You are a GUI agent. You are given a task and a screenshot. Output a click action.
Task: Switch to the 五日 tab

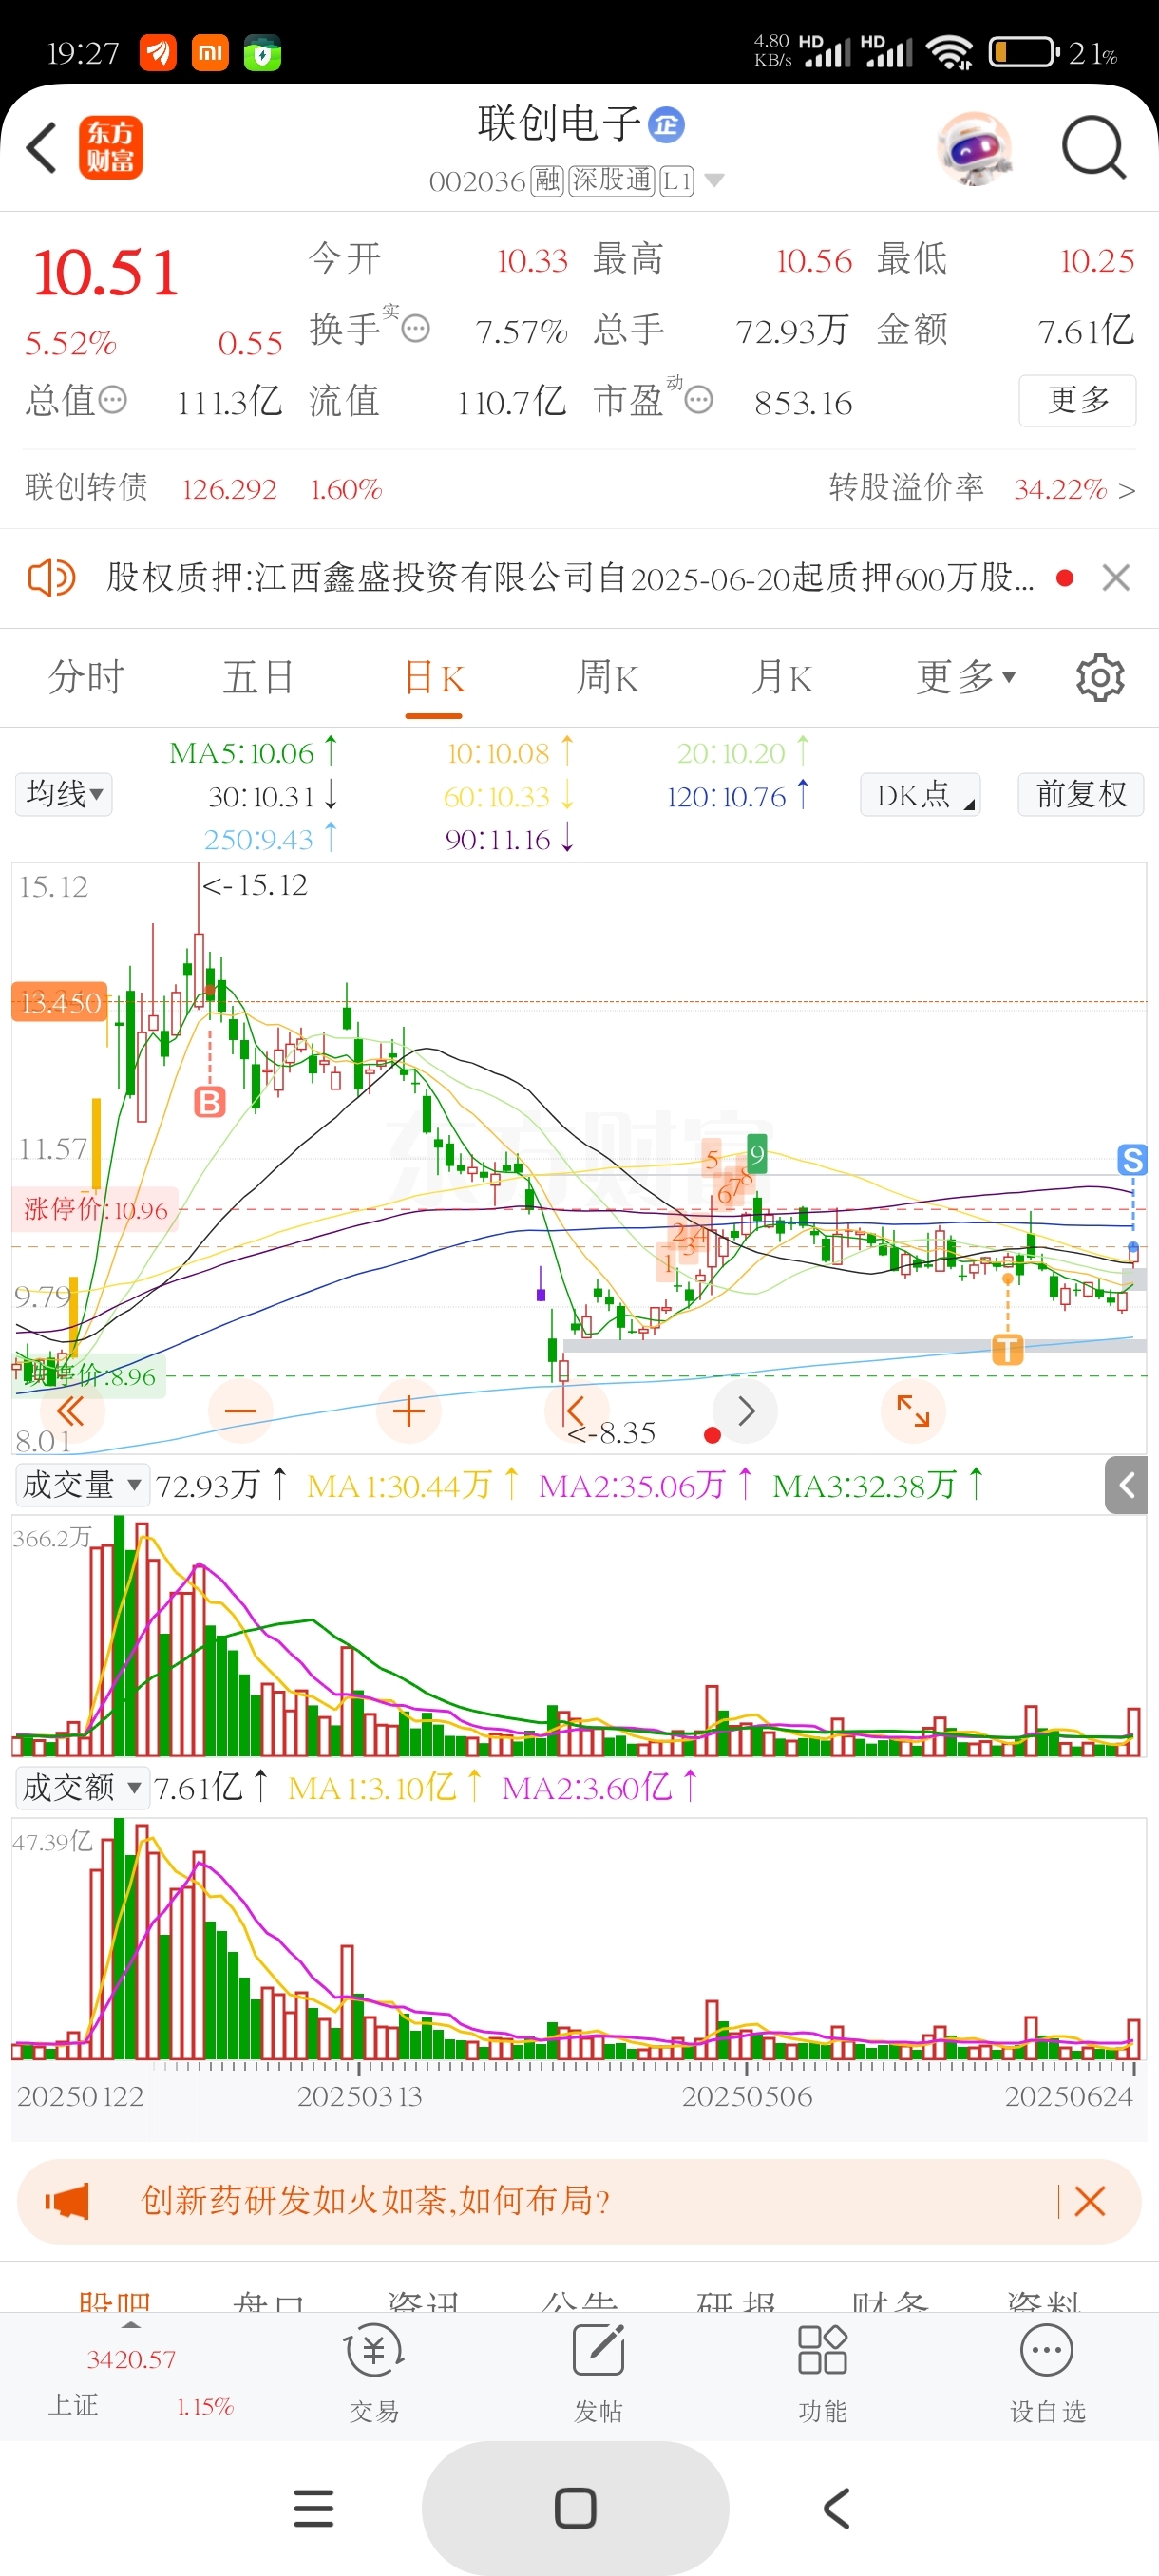259,678
